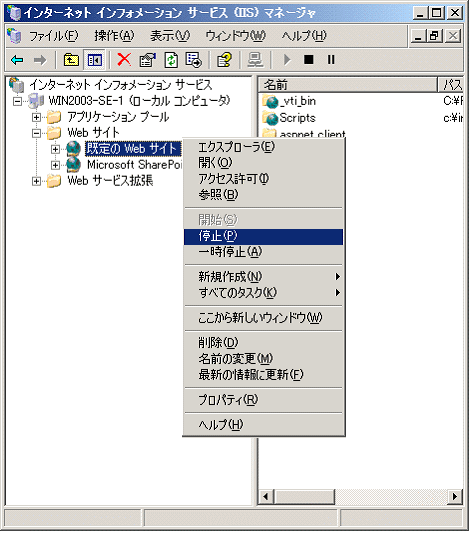Viewport: 471px width, 533px height.
Task: Expand the 既定の Web サイト node
Action: (x=55, y=149)
